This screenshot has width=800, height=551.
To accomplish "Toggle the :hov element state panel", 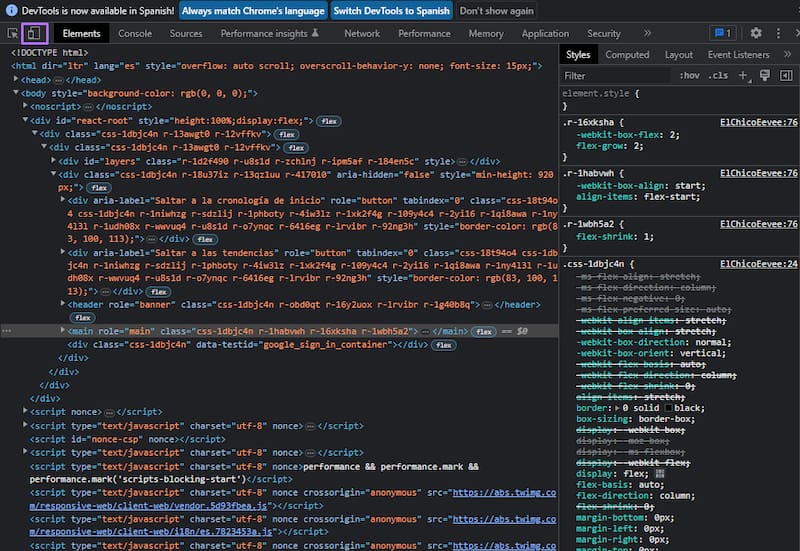I will tap(689, 75).
